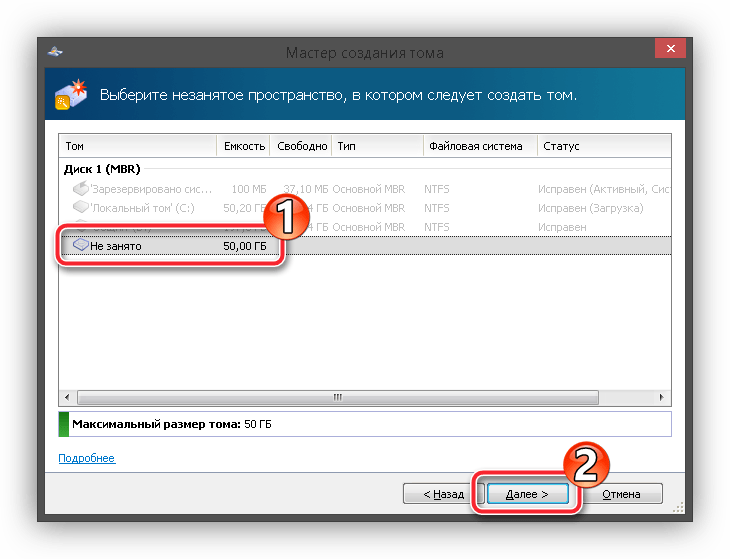Click the Максимальный размер тома: 50 ГБ text
The width and height of the screenshot is (730, 559).
tap(172, 424)
